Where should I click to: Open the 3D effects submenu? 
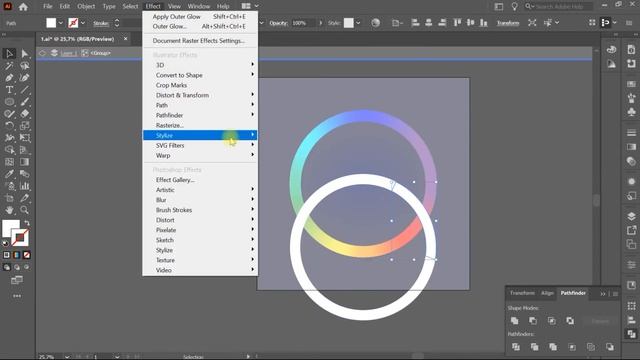coord(200,65)
